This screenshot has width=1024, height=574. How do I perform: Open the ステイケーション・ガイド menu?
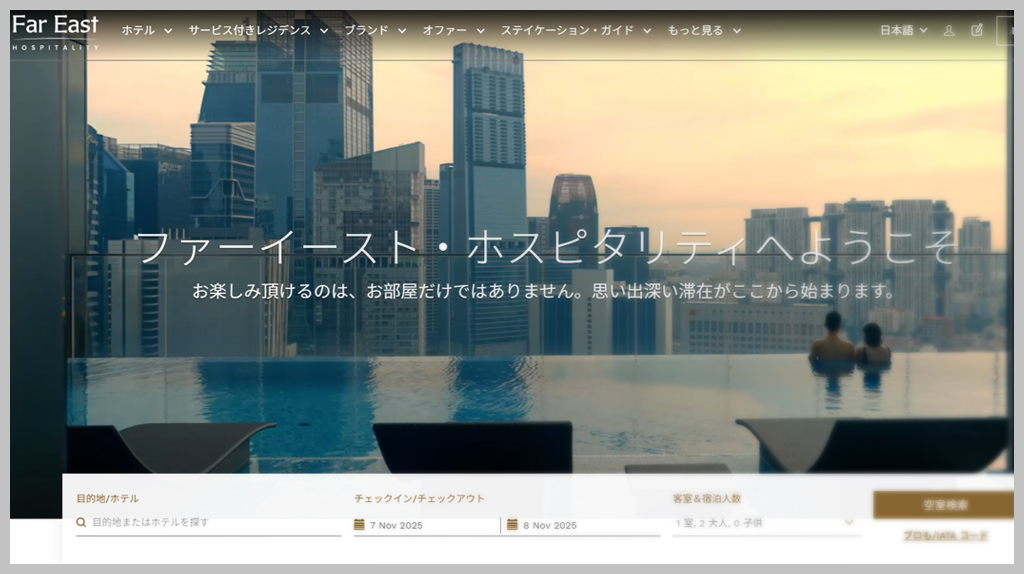point(575,31)
